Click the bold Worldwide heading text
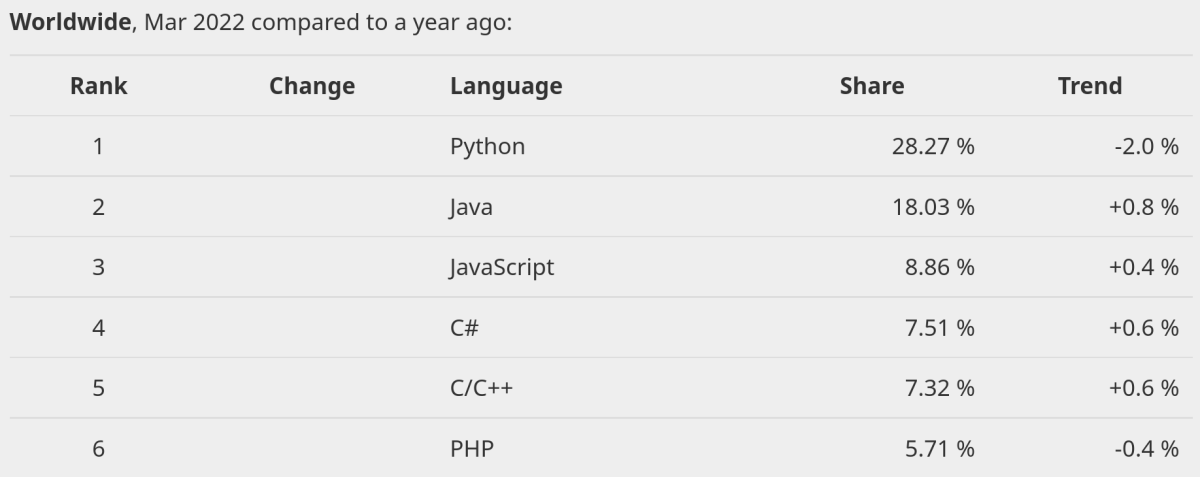 point(69,22)
